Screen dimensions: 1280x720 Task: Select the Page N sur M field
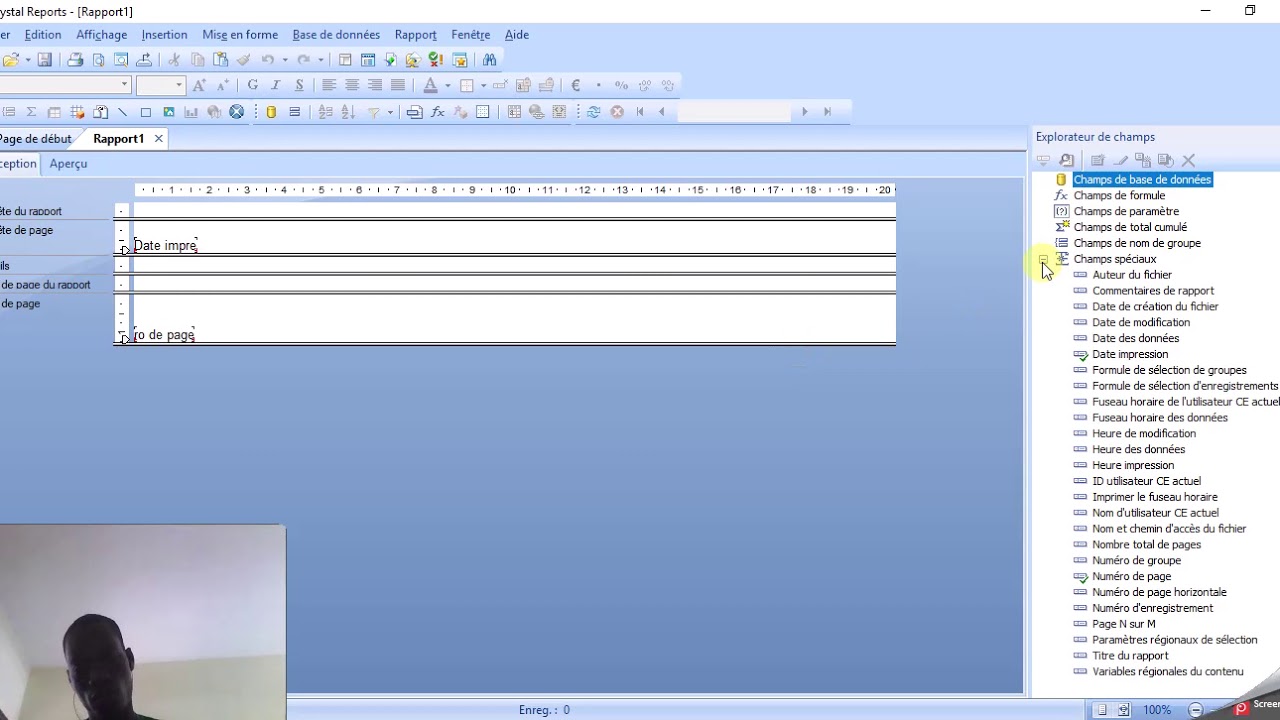pyautogui.click(x=1123, y=624)
